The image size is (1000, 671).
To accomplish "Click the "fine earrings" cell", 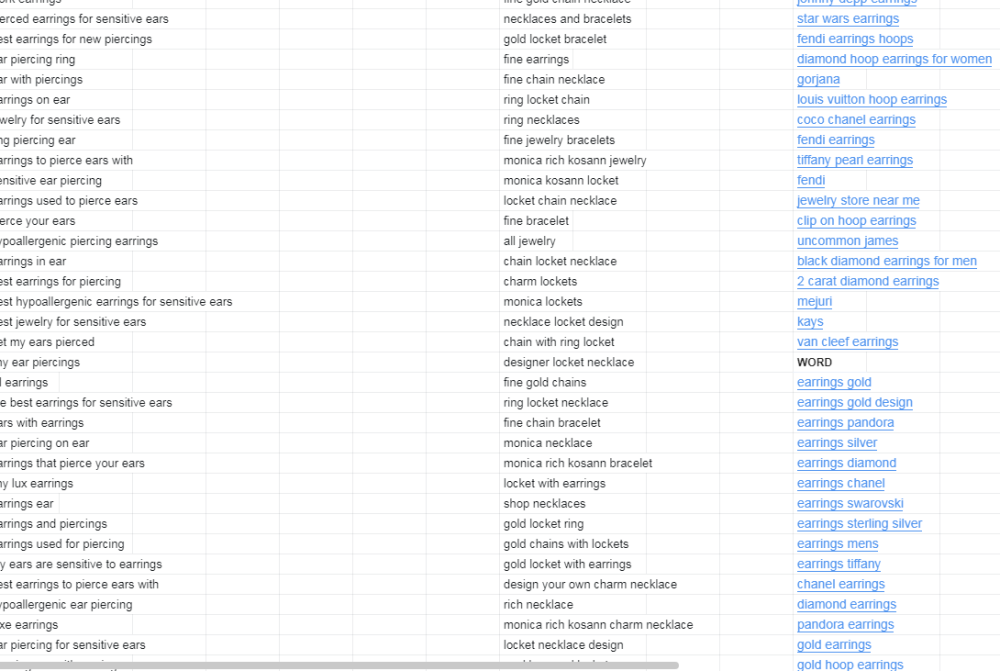I will tap(536, 59).
